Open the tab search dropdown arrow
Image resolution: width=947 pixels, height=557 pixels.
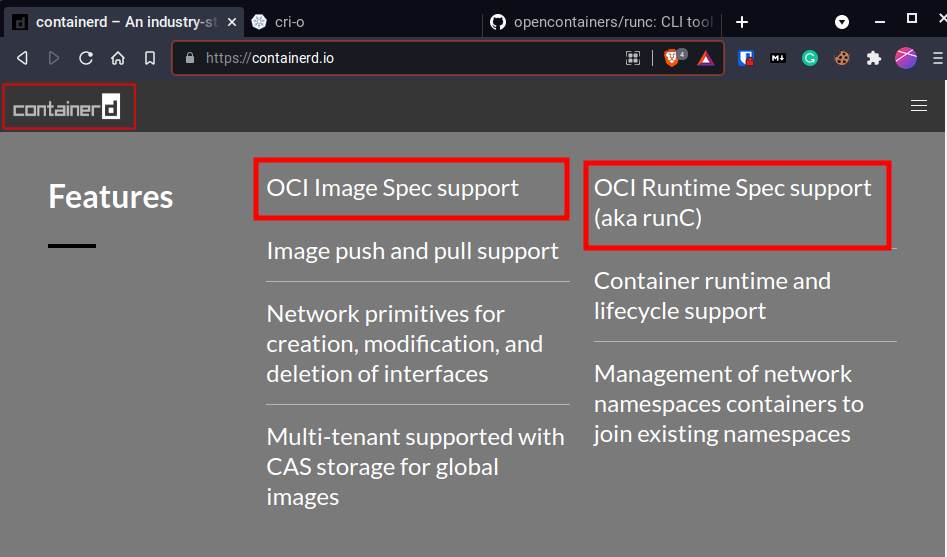pos(841,22)
